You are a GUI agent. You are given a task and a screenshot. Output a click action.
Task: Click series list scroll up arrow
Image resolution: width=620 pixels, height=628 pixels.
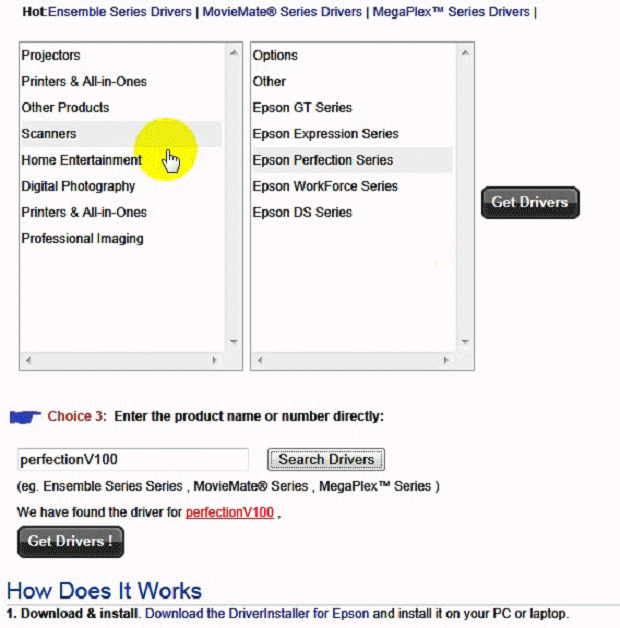pos(465,53)
